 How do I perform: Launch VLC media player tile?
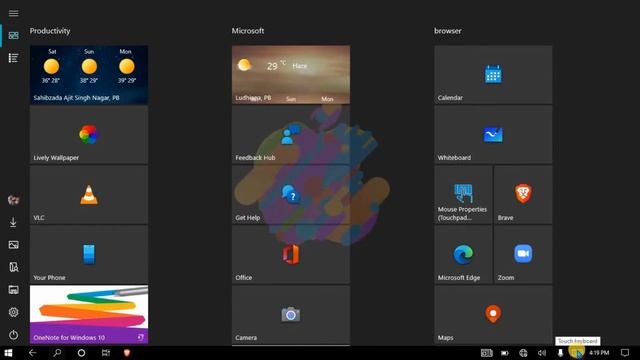pos(89,194)
